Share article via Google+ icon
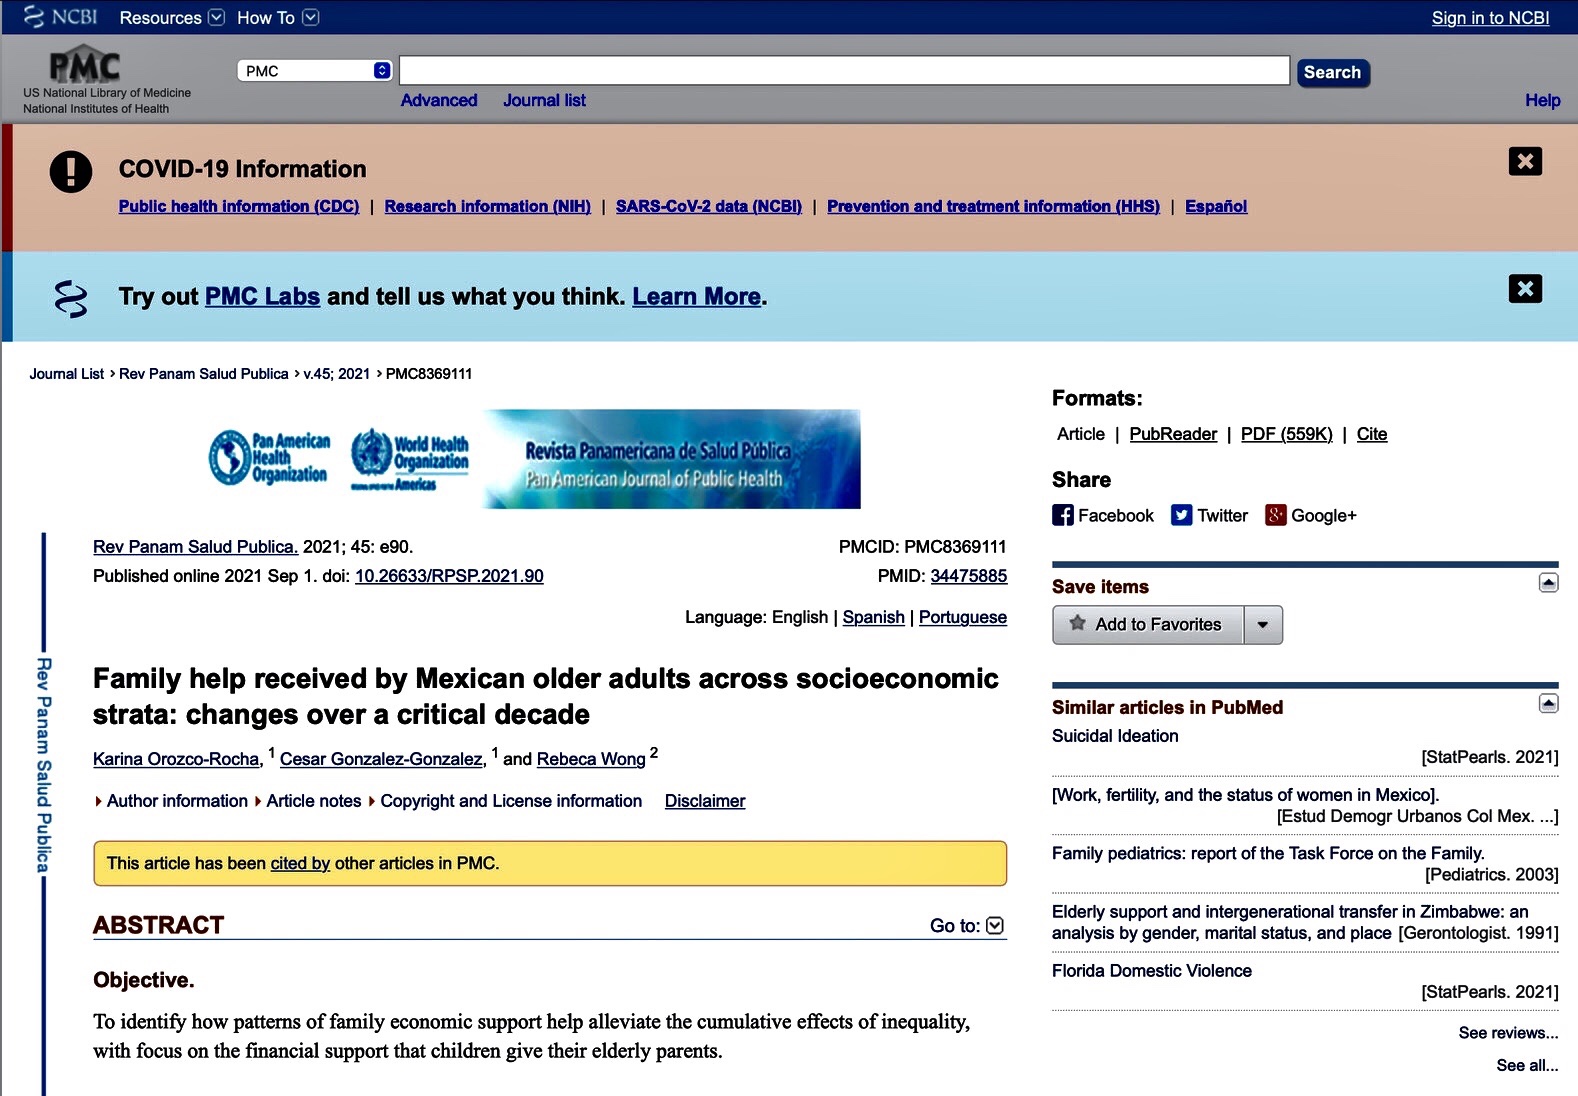This screenshot has height=1096, width=1578. point(1275,515)
